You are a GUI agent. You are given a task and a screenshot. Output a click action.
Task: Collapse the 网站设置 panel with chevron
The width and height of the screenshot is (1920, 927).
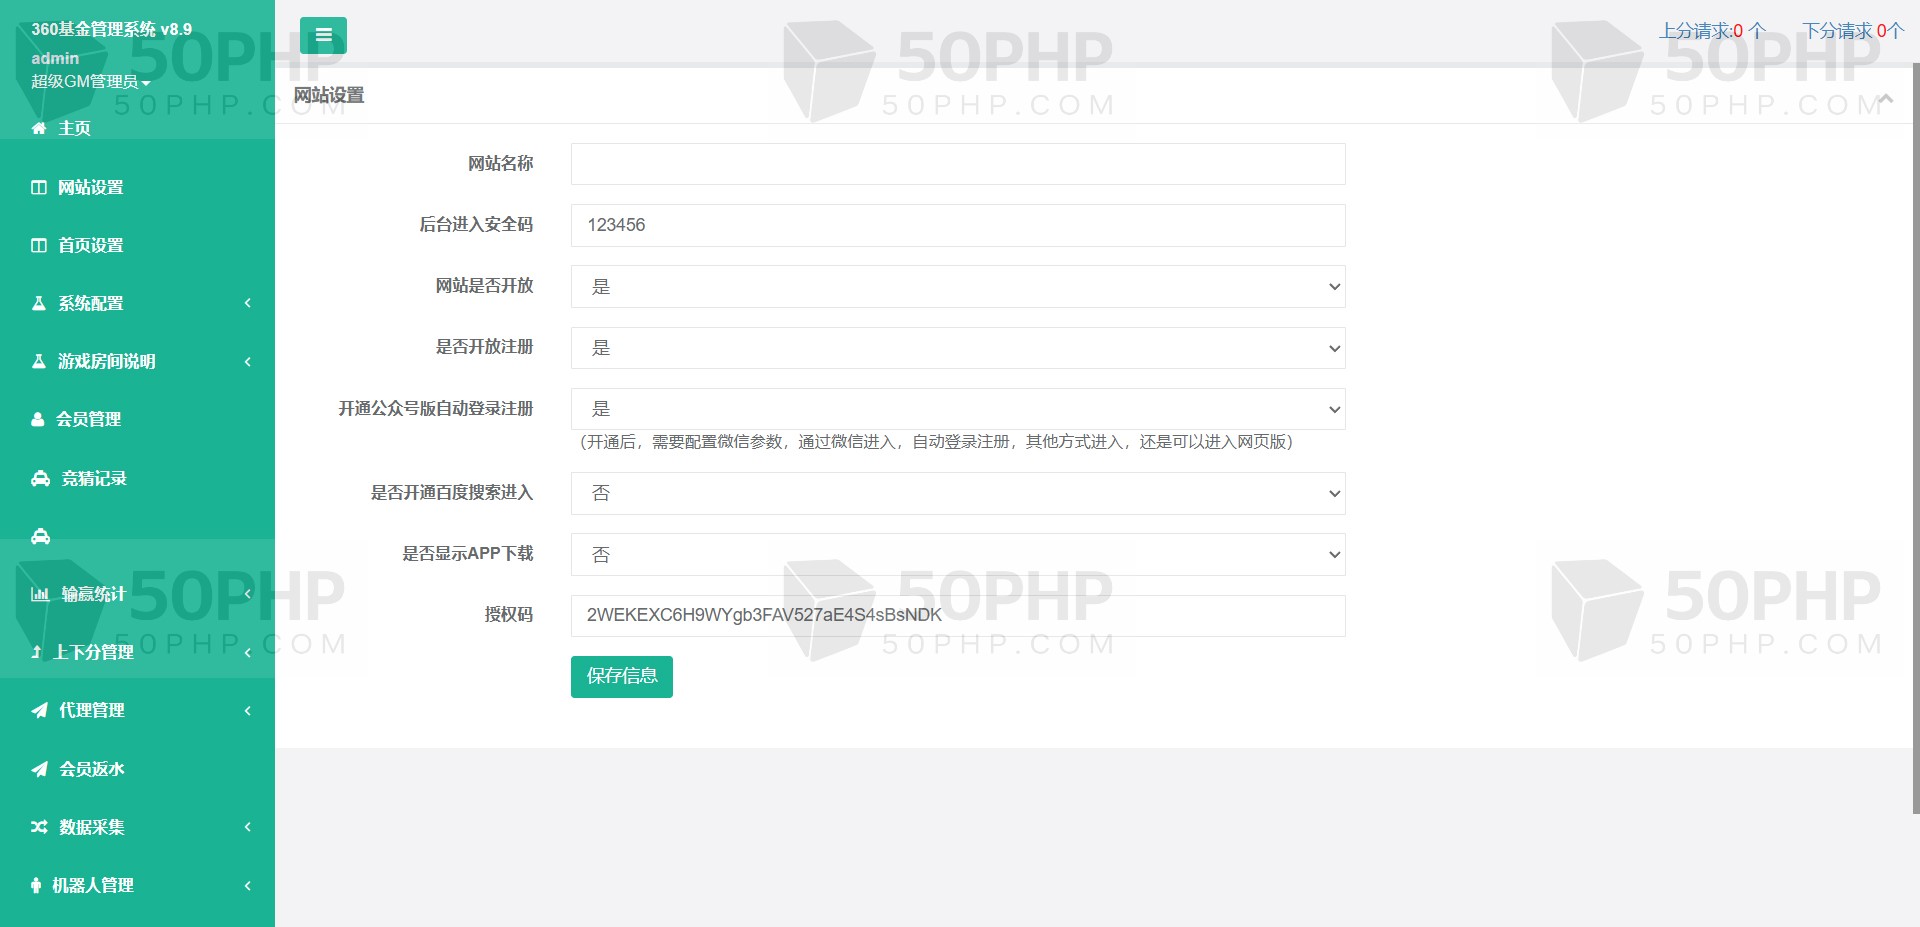[1886, 98]
